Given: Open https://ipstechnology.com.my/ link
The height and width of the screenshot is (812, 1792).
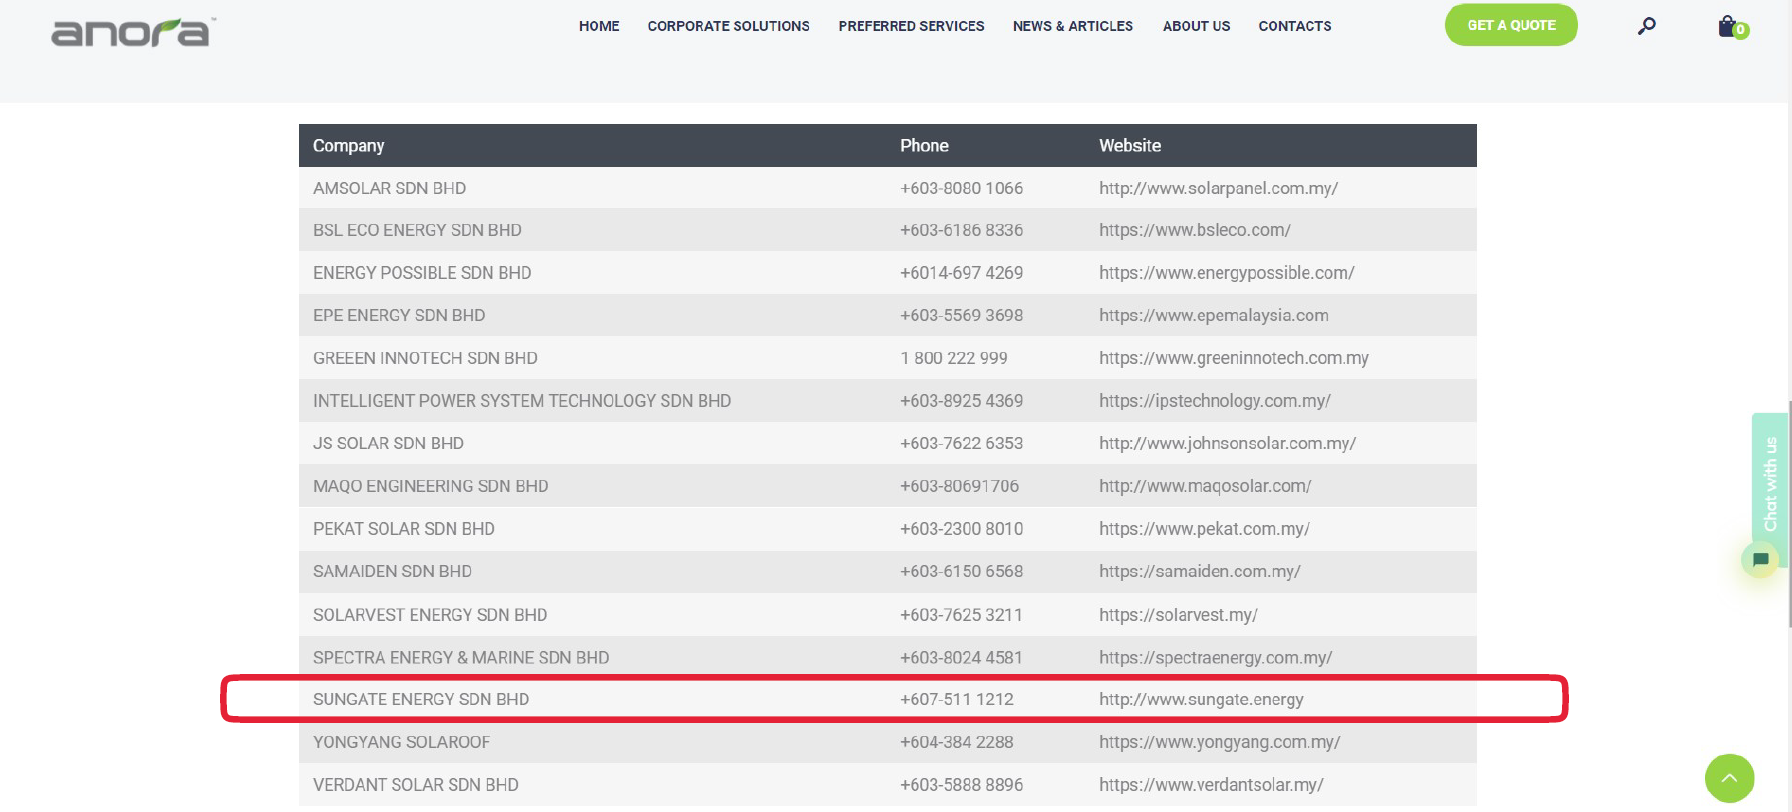Looking at the screenshot, I should (1214, 401).
